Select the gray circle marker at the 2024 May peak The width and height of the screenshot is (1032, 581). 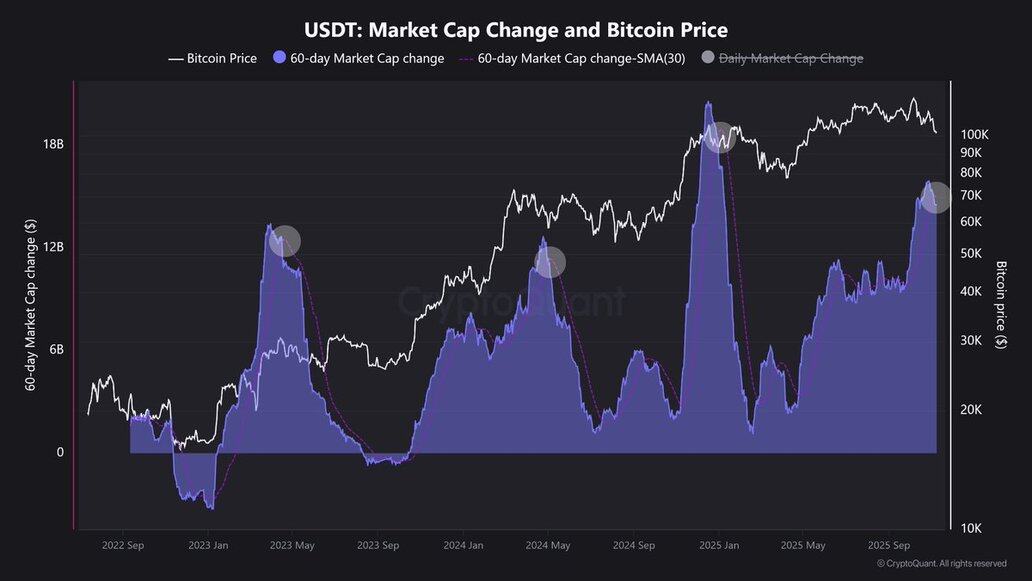click(x=550, y=263)
